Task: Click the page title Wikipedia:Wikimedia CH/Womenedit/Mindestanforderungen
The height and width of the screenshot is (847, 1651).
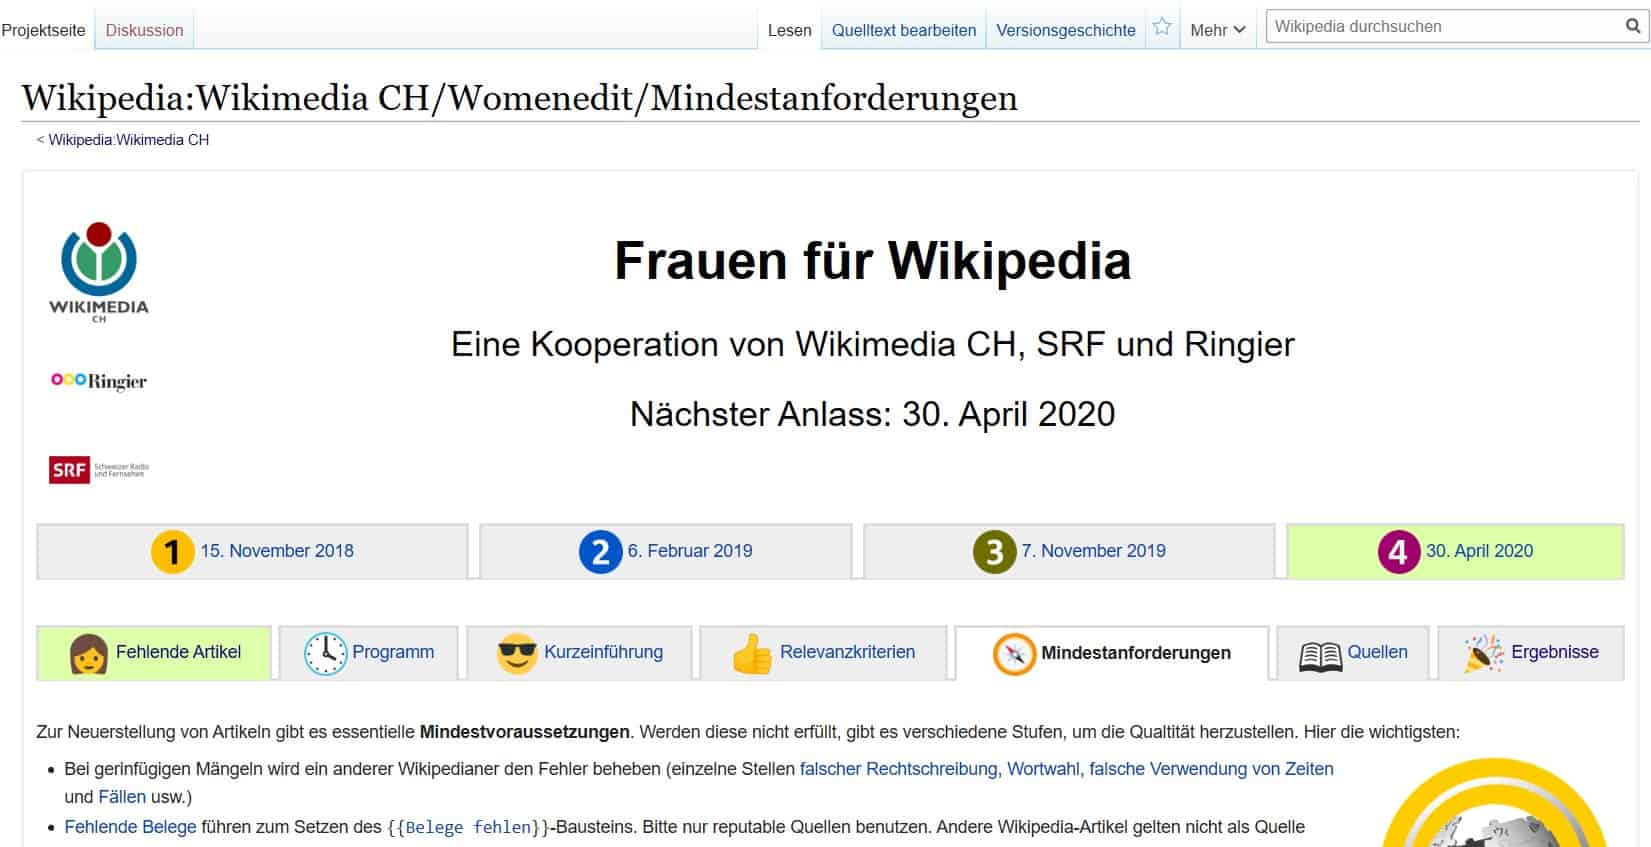Action: (x=520, y=98)
